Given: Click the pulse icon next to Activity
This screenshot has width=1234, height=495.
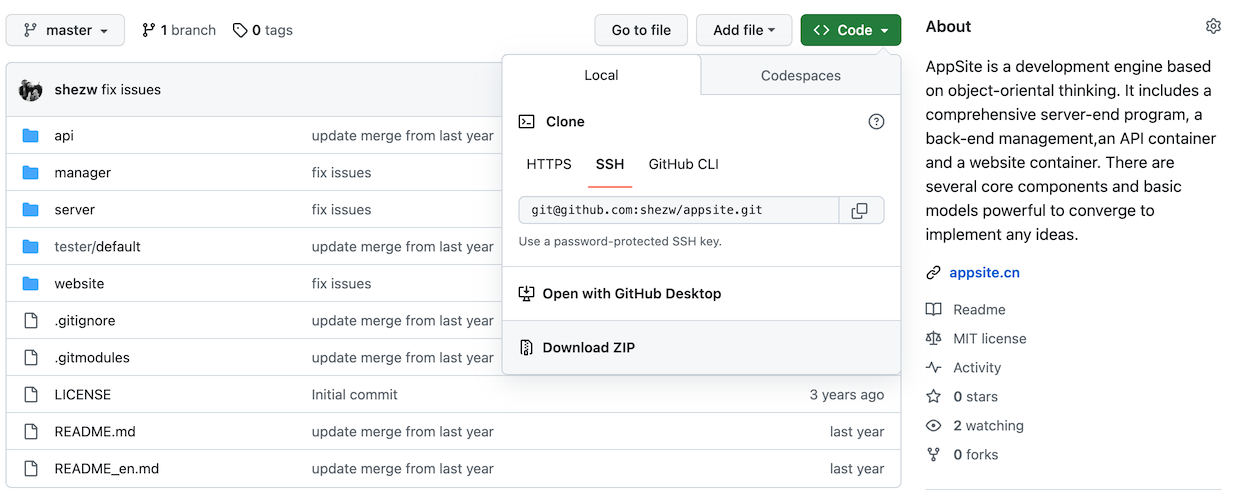Looking at the screenshot, I should click(x=933, y=368).
